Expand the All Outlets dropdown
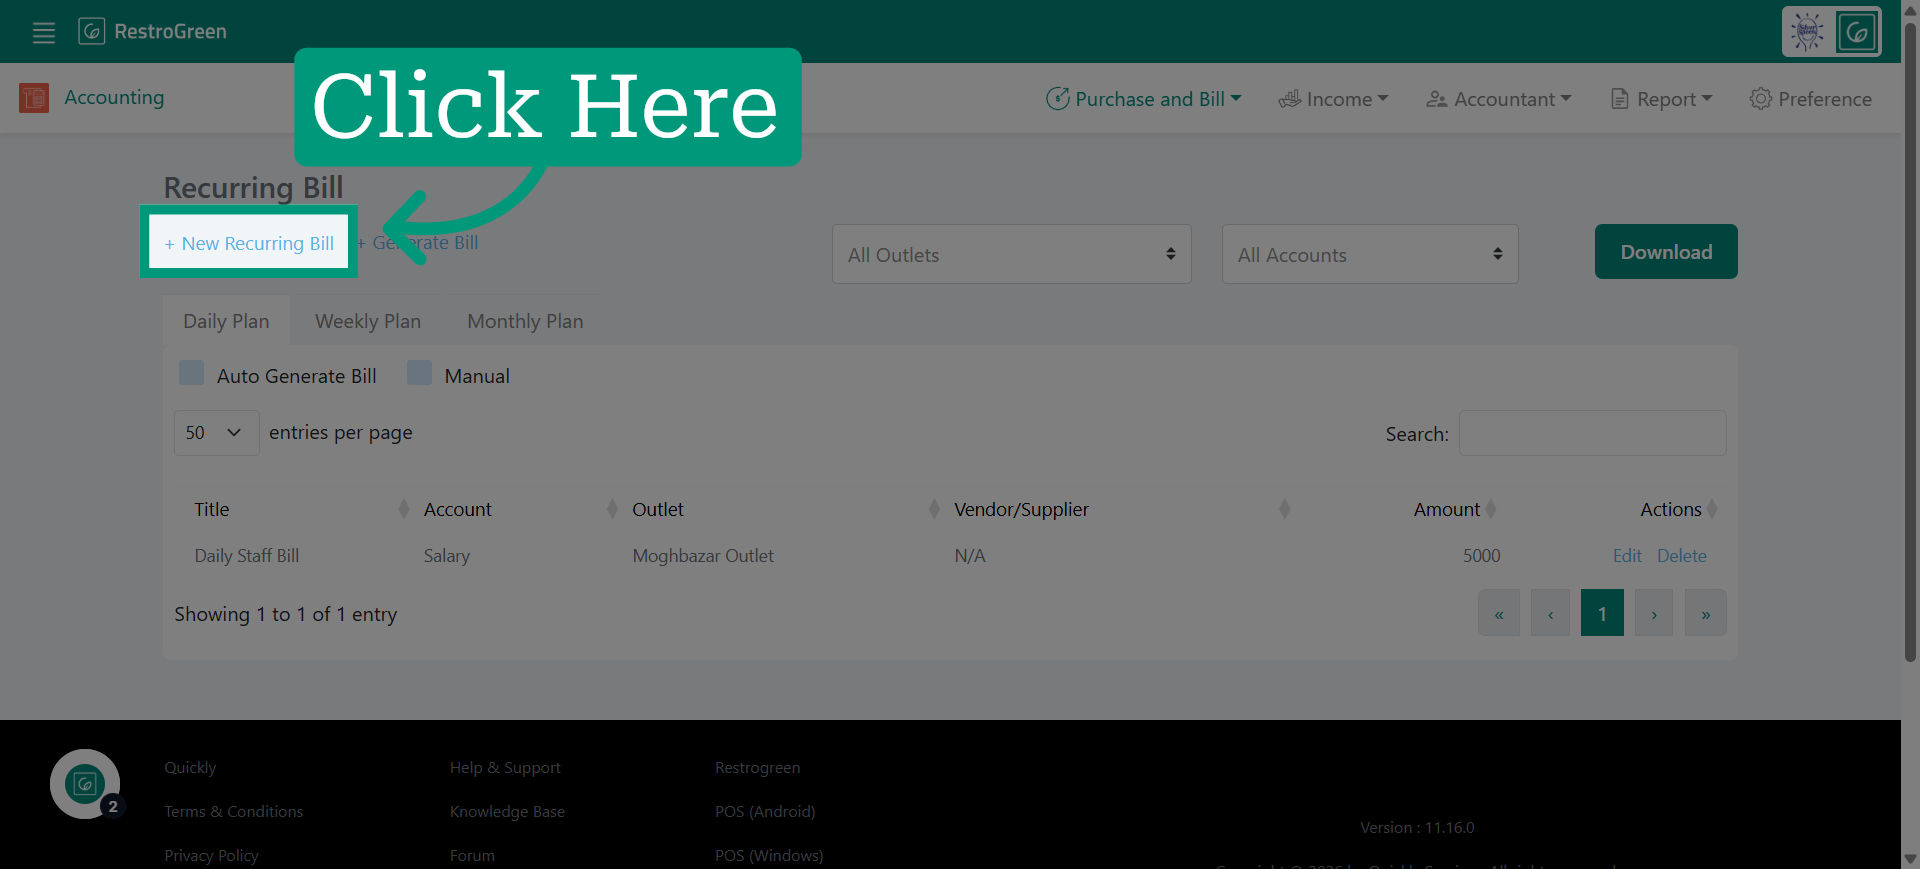1920x869 pixels. point(1011,254)
